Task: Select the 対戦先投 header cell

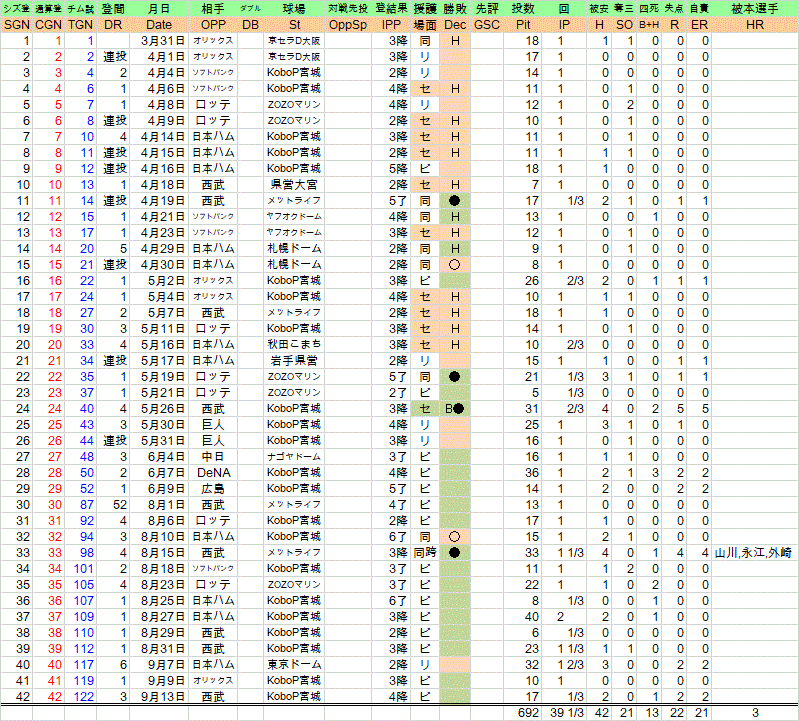Action: point(348,9)
